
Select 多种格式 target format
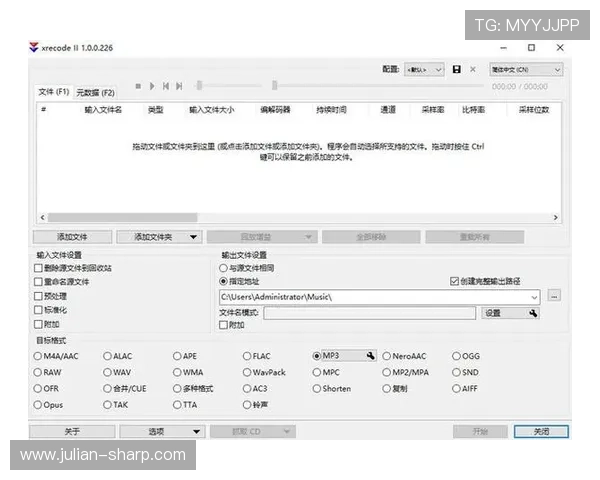point(177,389)
